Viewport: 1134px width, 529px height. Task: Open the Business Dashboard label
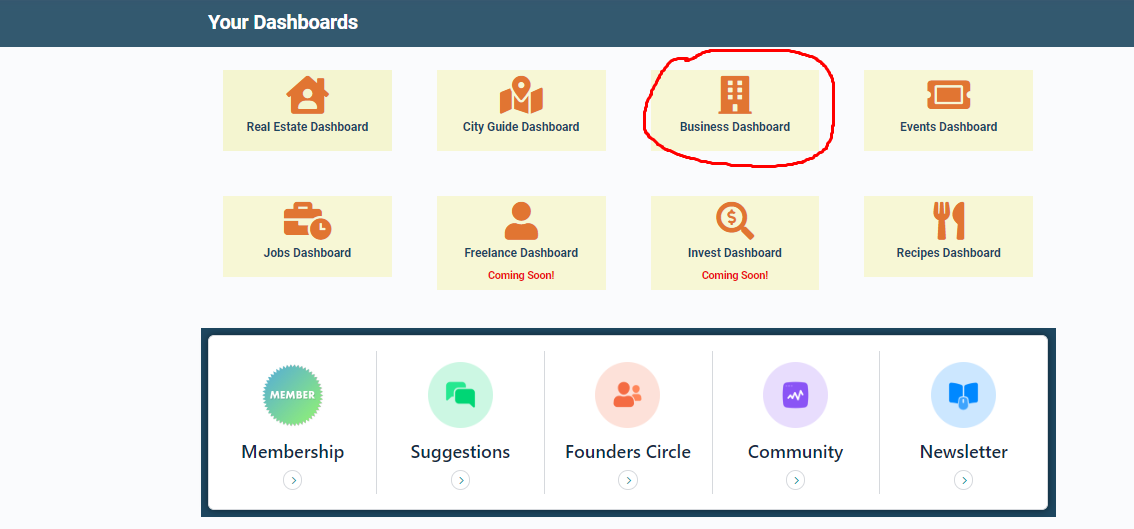tap(735, 127)
